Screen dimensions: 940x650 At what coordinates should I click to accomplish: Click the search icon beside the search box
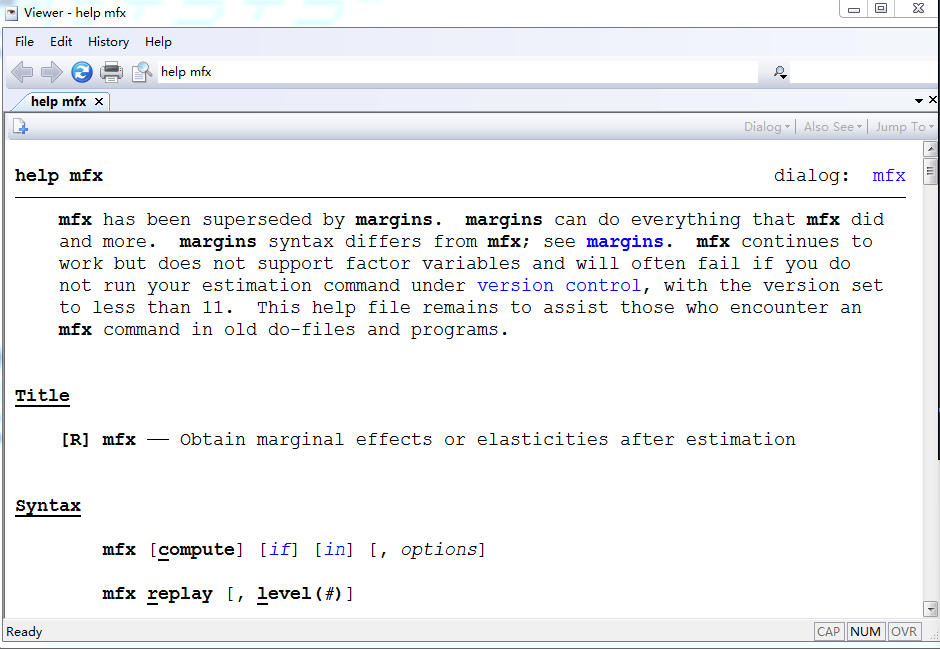pyautogui.click(x=780, y=73)
